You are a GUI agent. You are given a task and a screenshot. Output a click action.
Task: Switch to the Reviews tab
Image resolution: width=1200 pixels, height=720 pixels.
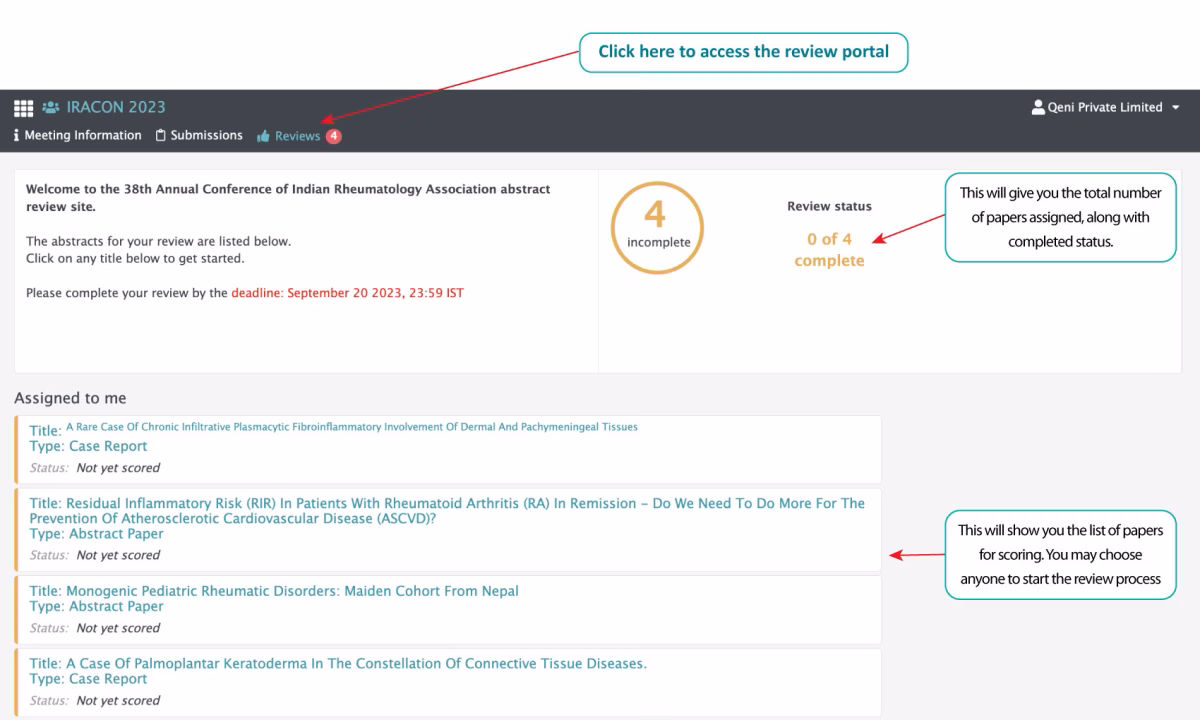click(x=298, y=136)
